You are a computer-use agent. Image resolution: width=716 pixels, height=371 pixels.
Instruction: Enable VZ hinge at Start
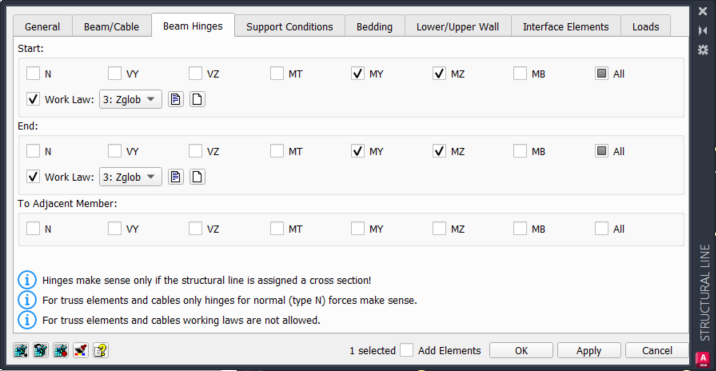(195, 73)
